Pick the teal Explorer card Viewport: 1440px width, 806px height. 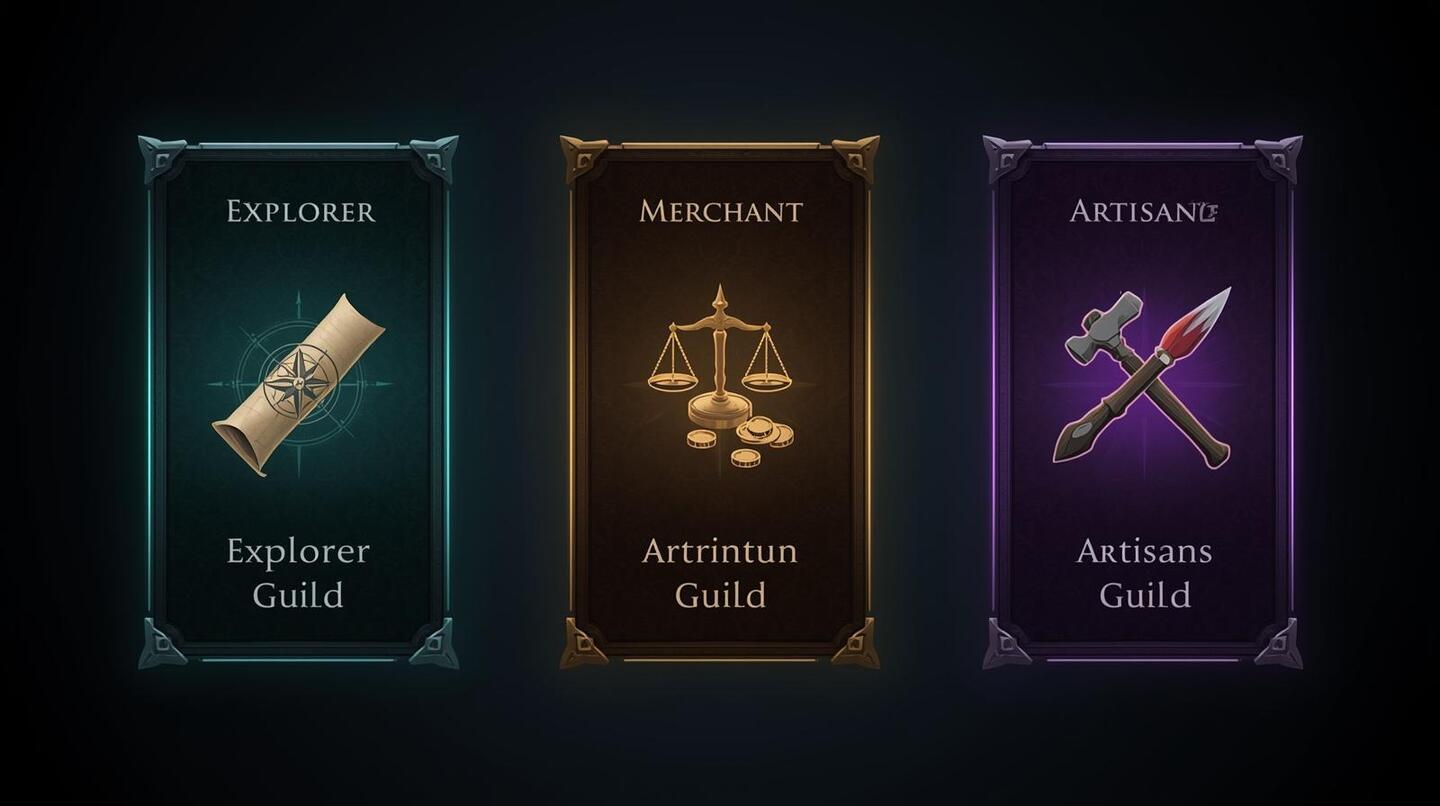298,402
